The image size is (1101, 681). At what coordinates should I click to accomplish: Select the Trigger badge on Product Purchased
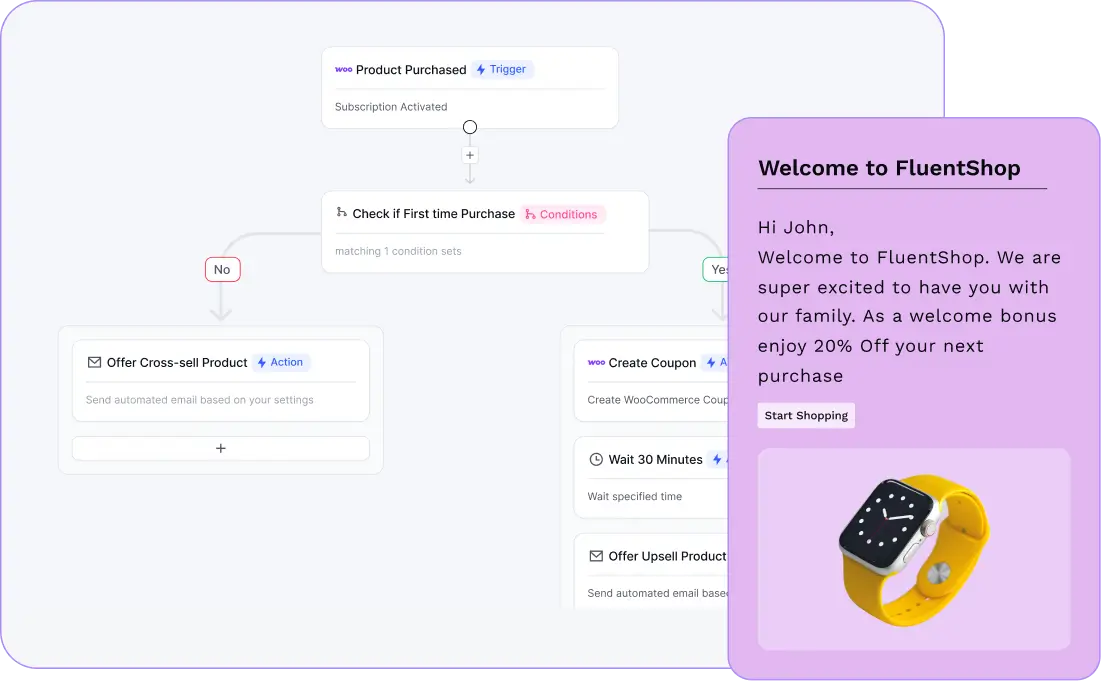pos(502,70)
